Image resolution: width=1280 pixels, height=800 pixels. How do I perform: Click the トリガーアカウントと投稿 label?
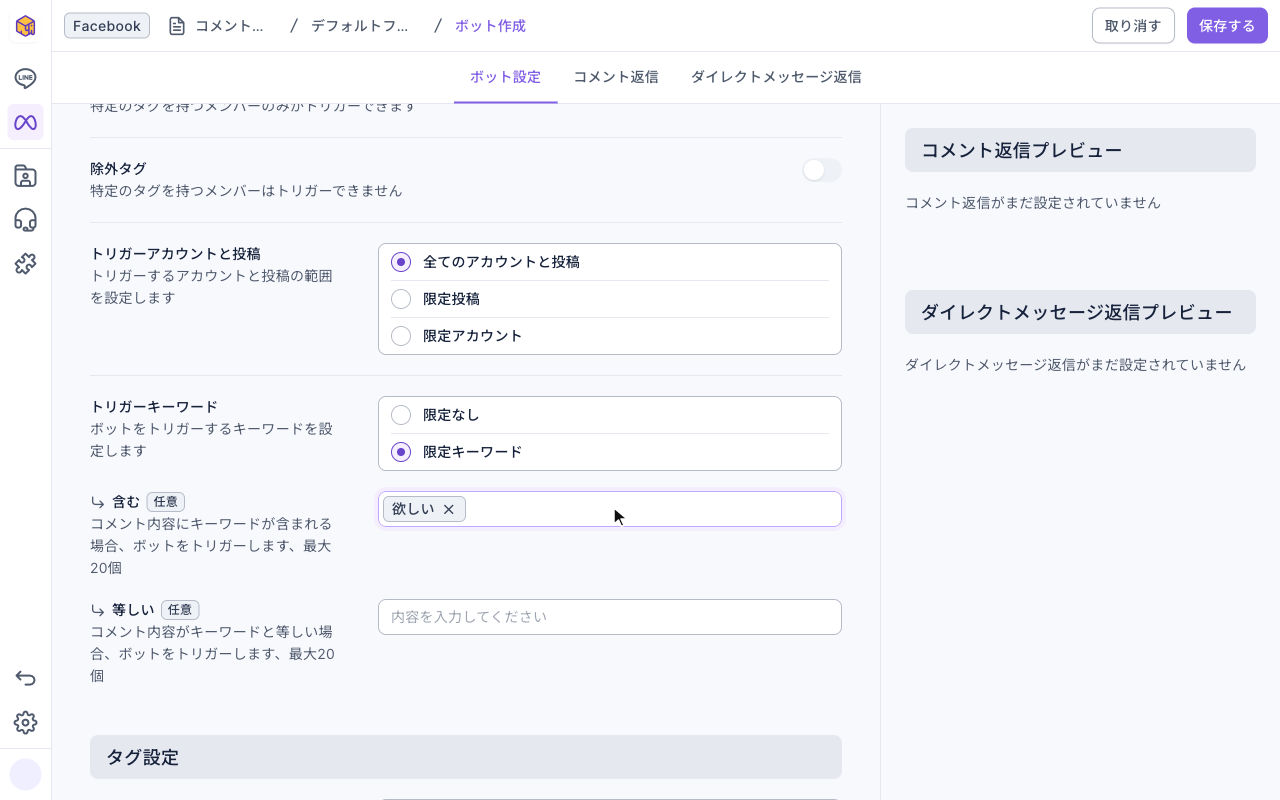pos(175,253)
